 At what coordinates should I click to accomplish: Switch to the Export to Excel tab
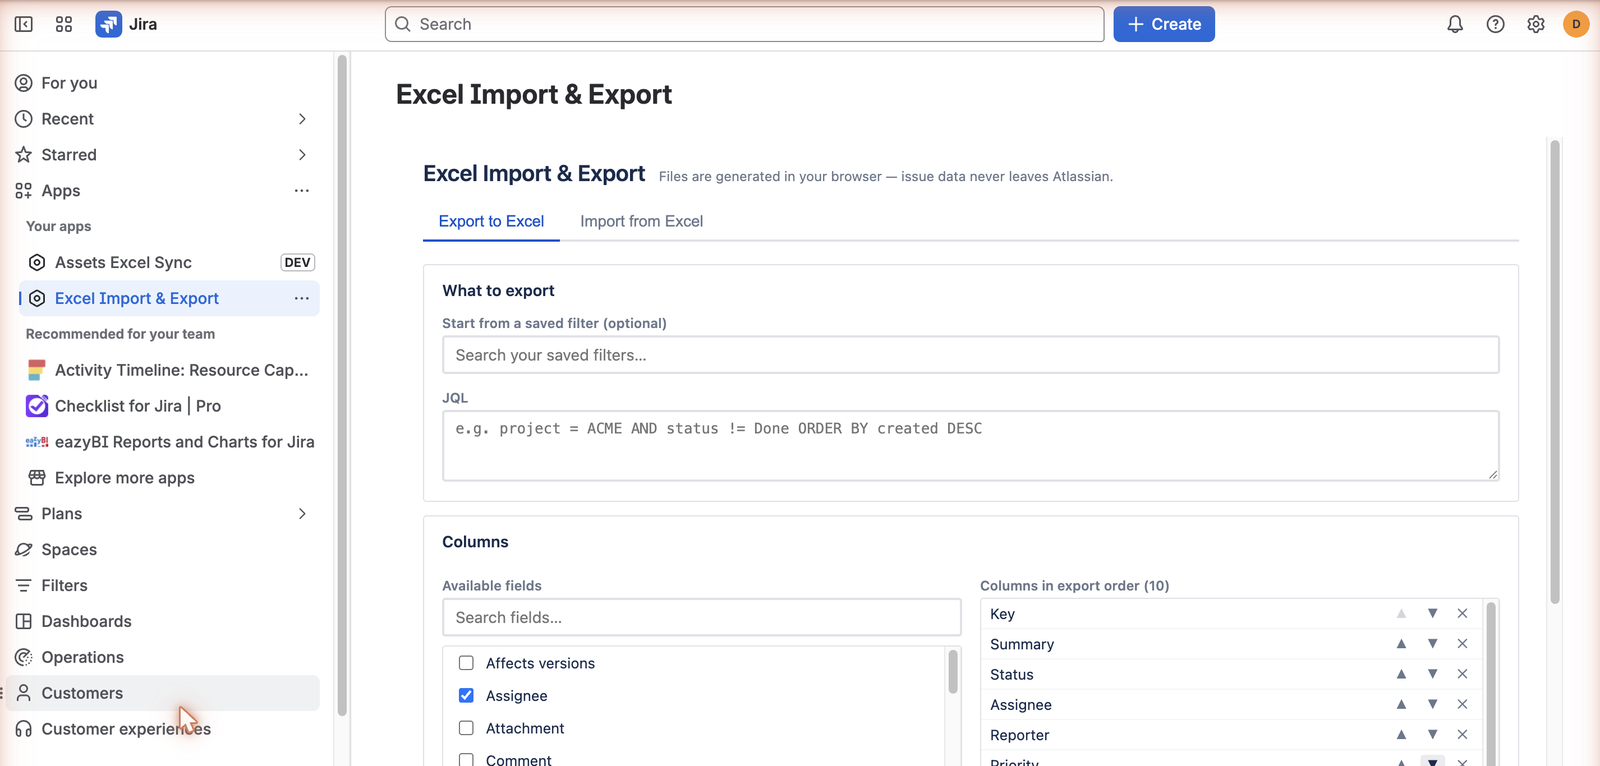coord(491,221)
